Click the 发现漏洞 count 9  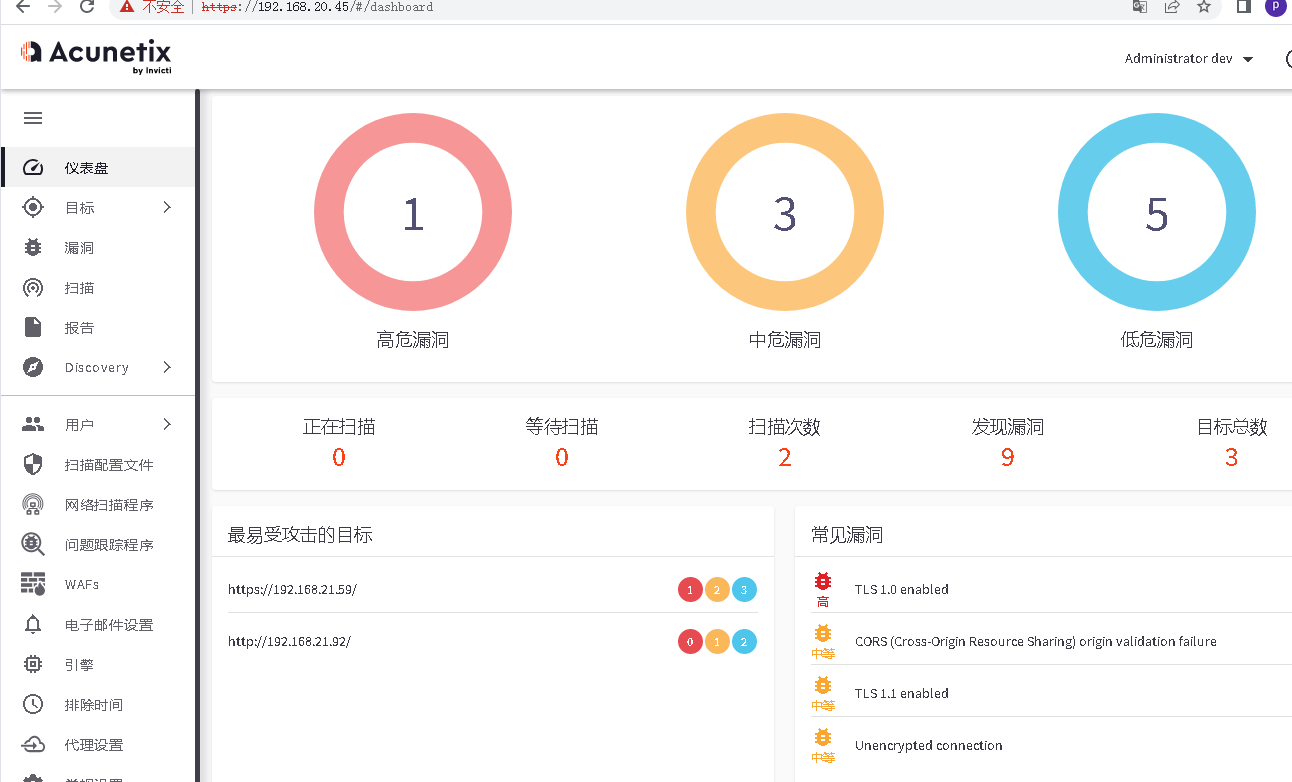[x=1007, y=457]
